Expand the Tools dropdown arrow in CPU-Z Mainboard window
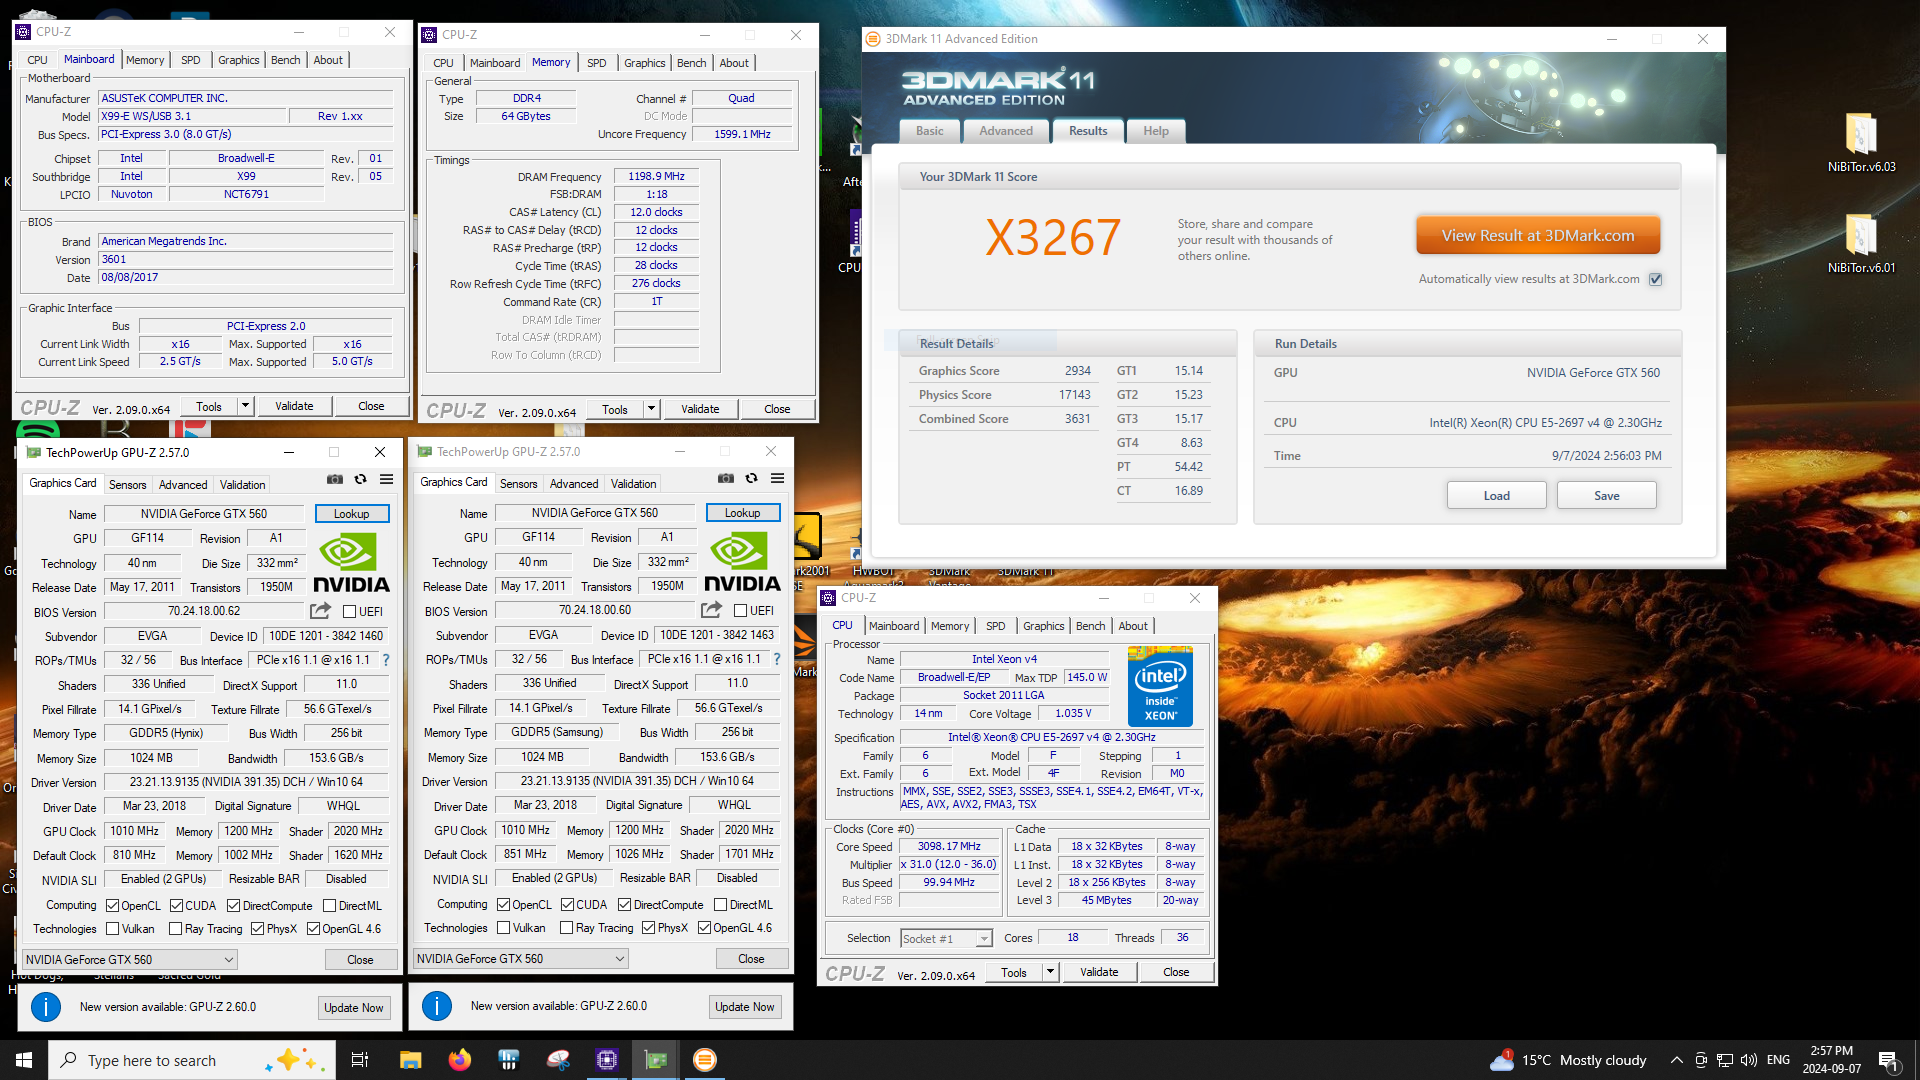The height and width of the screenshot is (1080, 1920). coord(245,406)
